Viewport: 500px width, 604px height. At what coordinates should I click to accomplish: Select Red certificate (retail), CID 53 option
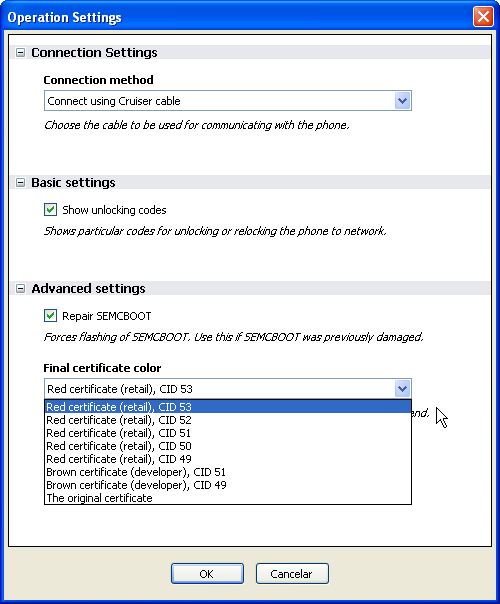(228, 407)
